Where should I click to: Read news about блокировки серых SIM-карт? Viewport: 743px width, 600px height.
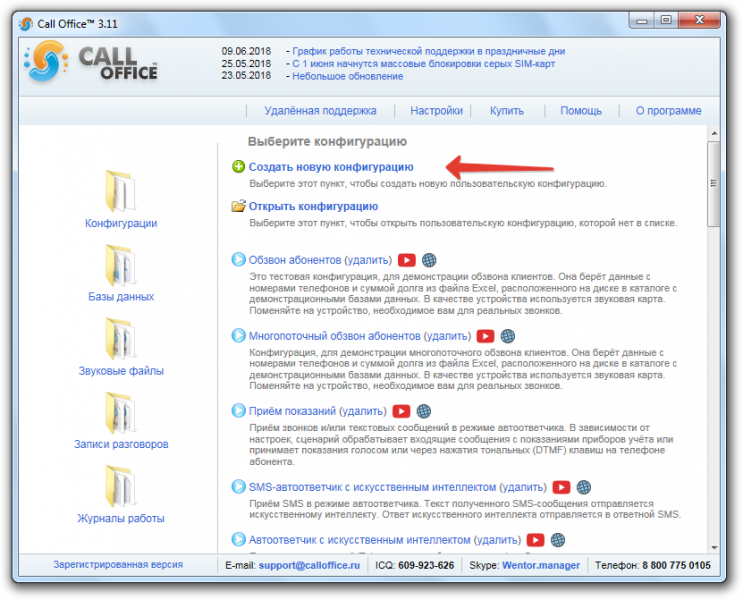click(x=423, y=64)
